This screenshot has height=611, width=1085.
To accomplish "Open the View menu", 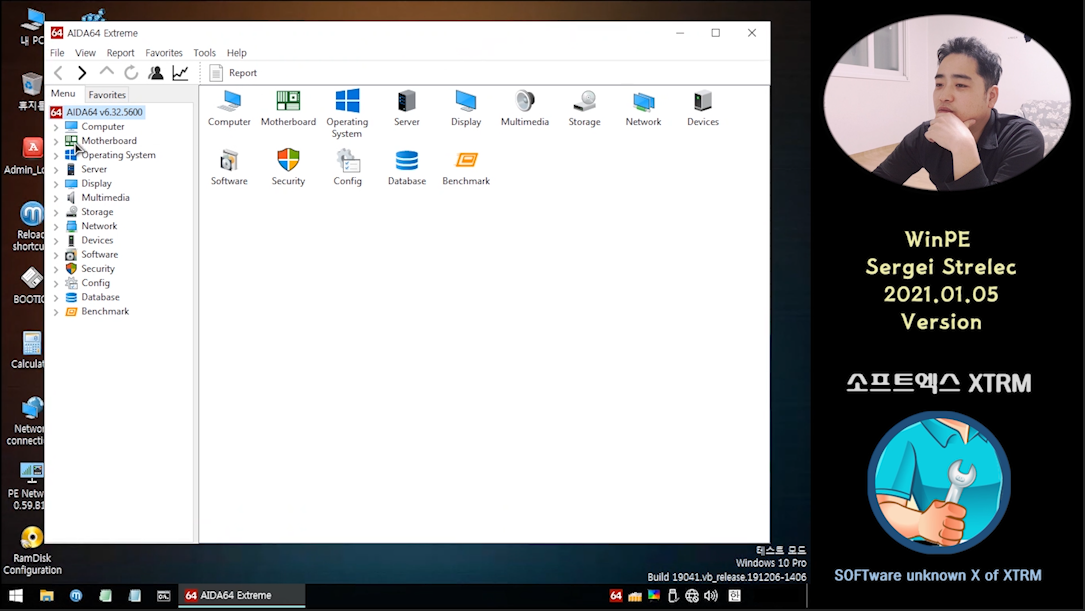I will tap(85, 53).
